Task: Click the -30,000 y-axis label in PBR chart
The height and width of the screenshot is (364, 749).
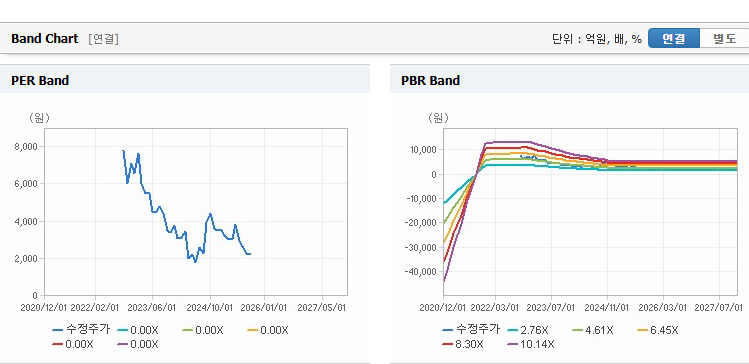Action: [x=422, y=247]
